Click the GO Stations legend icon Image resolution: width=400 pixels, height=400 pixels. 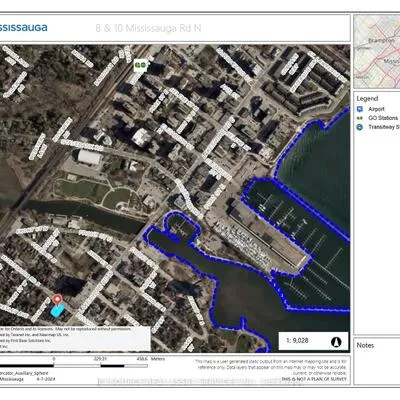(359, 118)
